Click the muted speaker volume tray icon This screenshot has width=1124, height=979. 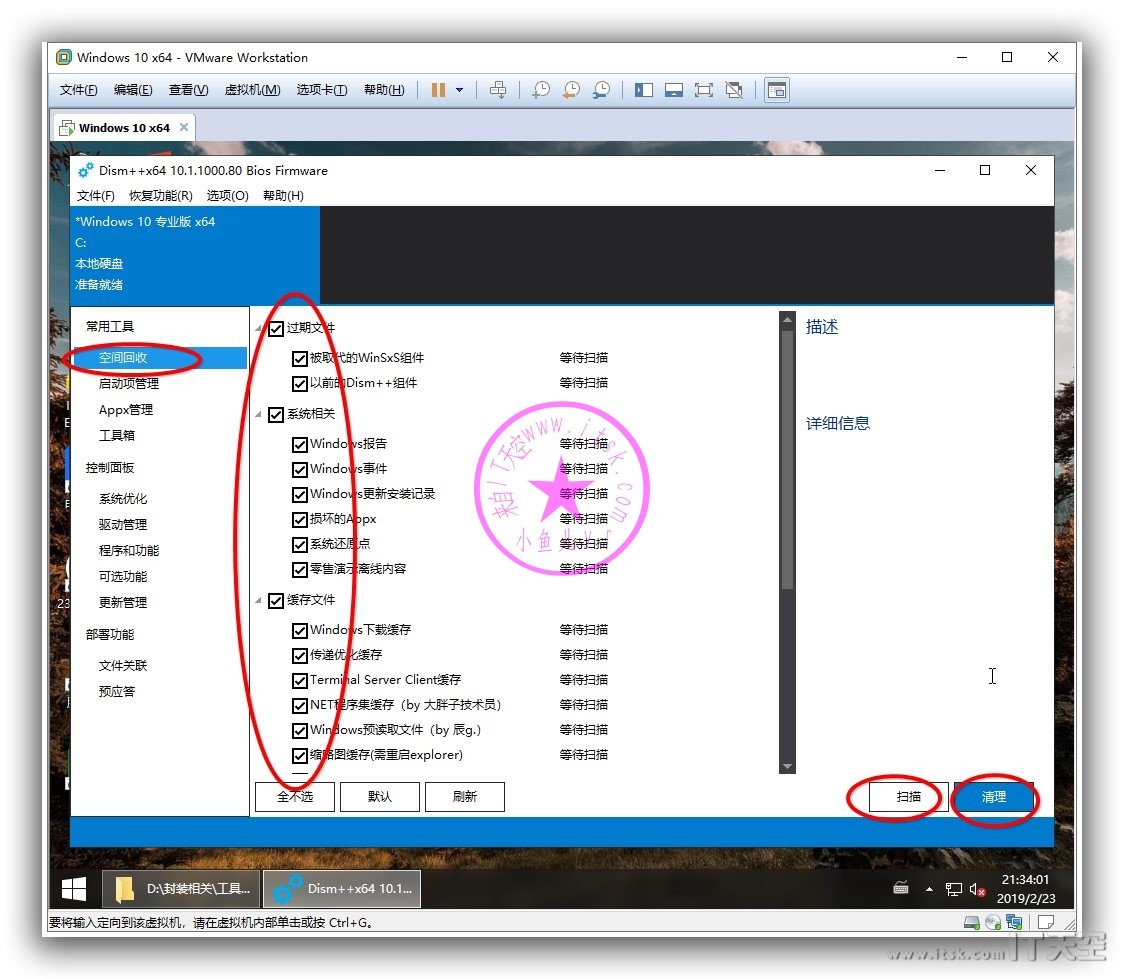click(977, 889)
